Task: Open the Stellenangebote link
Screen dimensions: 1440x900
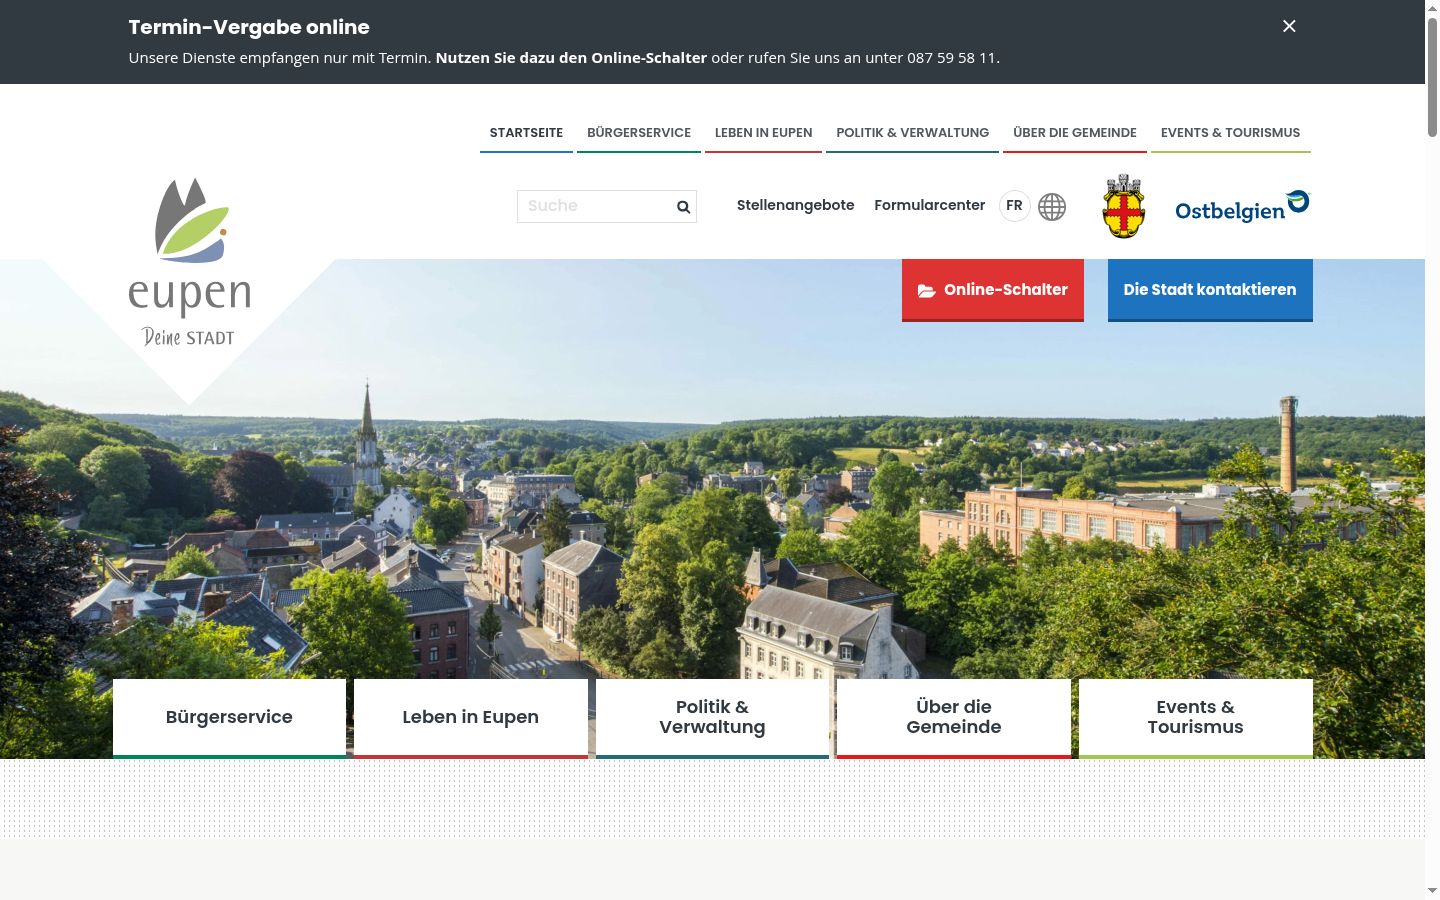Action: click(796, 205)
